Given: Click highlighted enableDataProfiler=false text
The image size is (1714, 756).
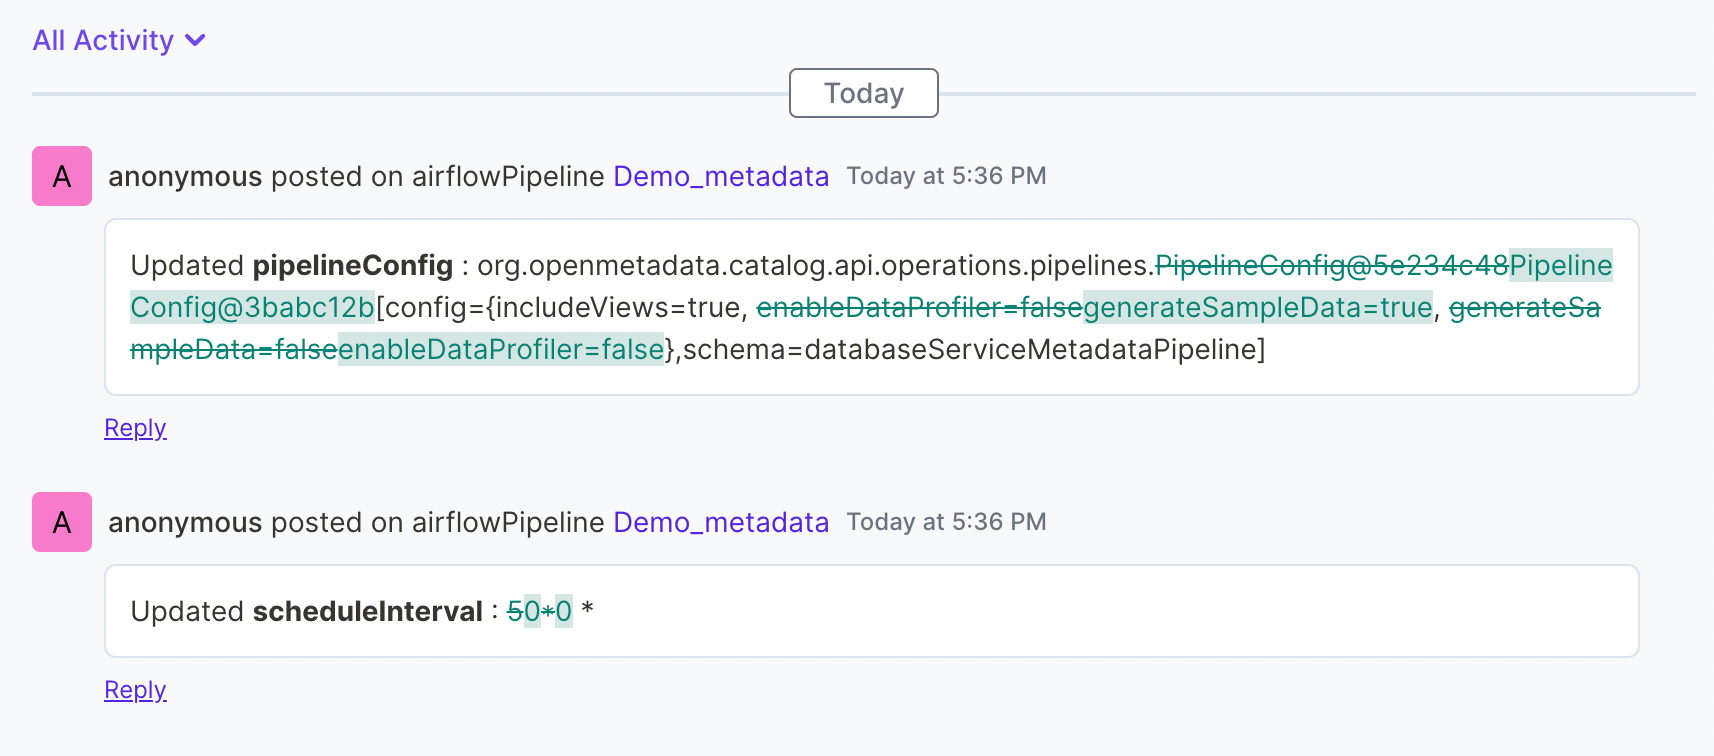Looking at the screenshot, I should pos(501,349).
